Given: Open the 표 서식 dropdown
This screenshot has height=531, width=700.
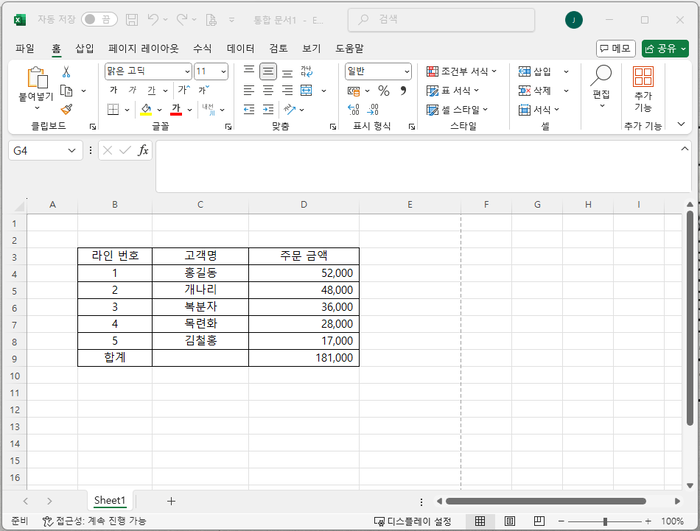Looking at the screenshot, I should click(453, 91).
